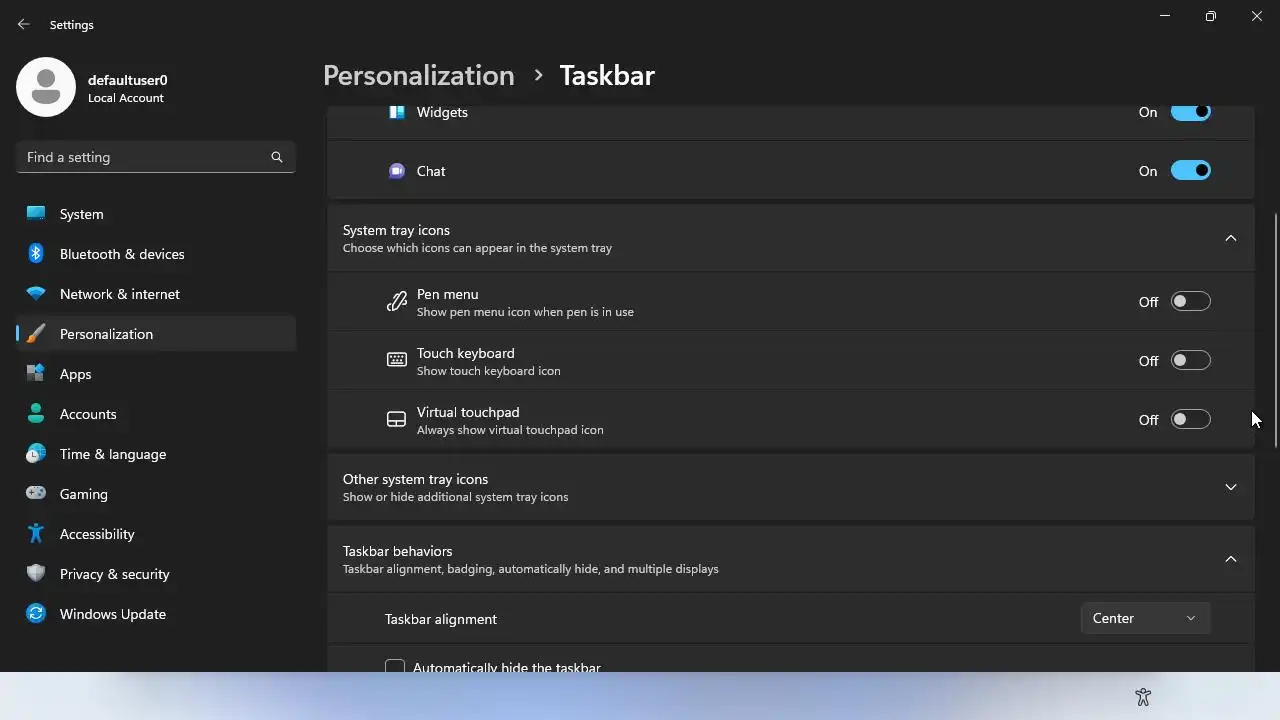Collapse the Taskbar behaviors section
This screenshot has width=1280, height=720.
pos(1231,559)
